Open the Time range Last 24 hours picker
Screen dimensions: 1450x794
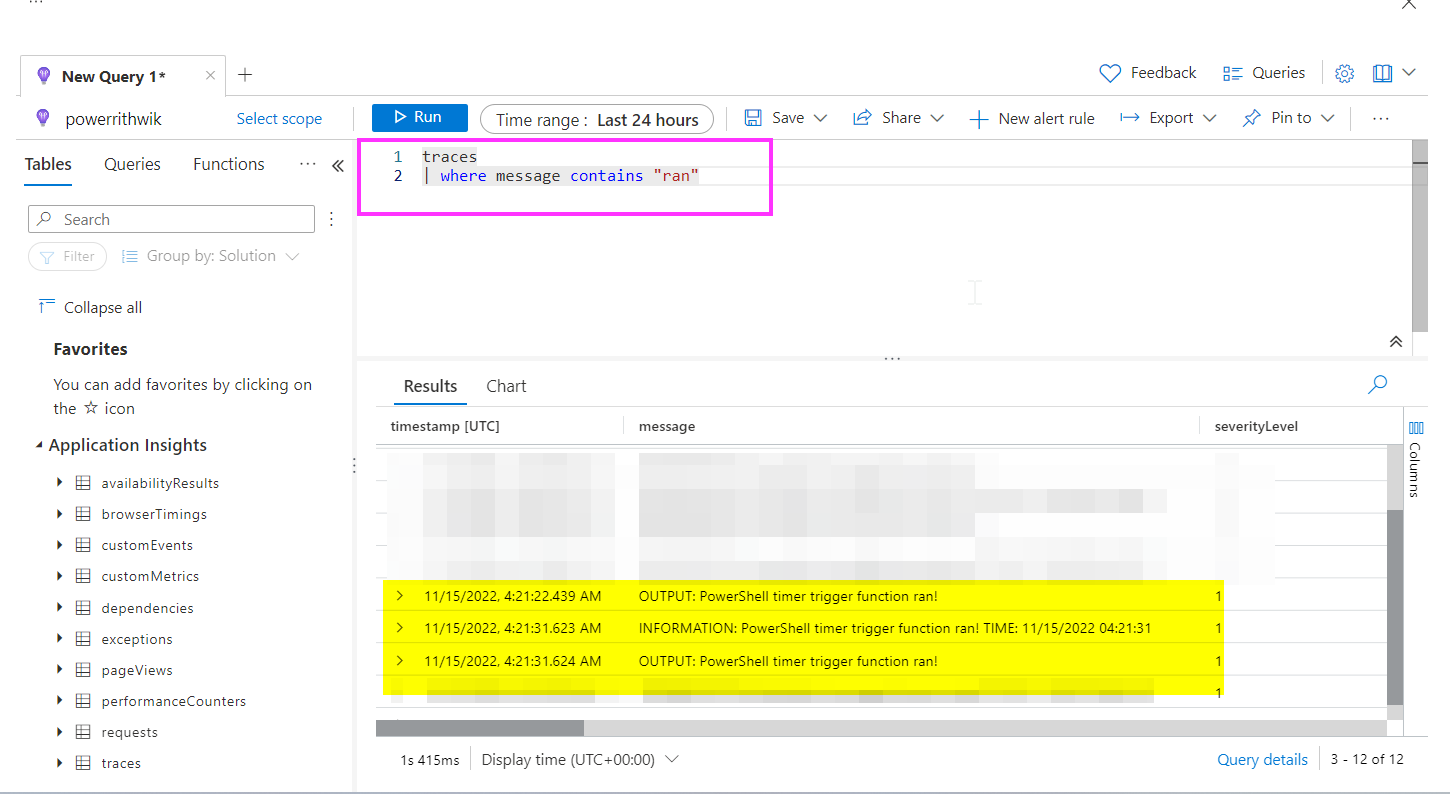tap(597, 119)
